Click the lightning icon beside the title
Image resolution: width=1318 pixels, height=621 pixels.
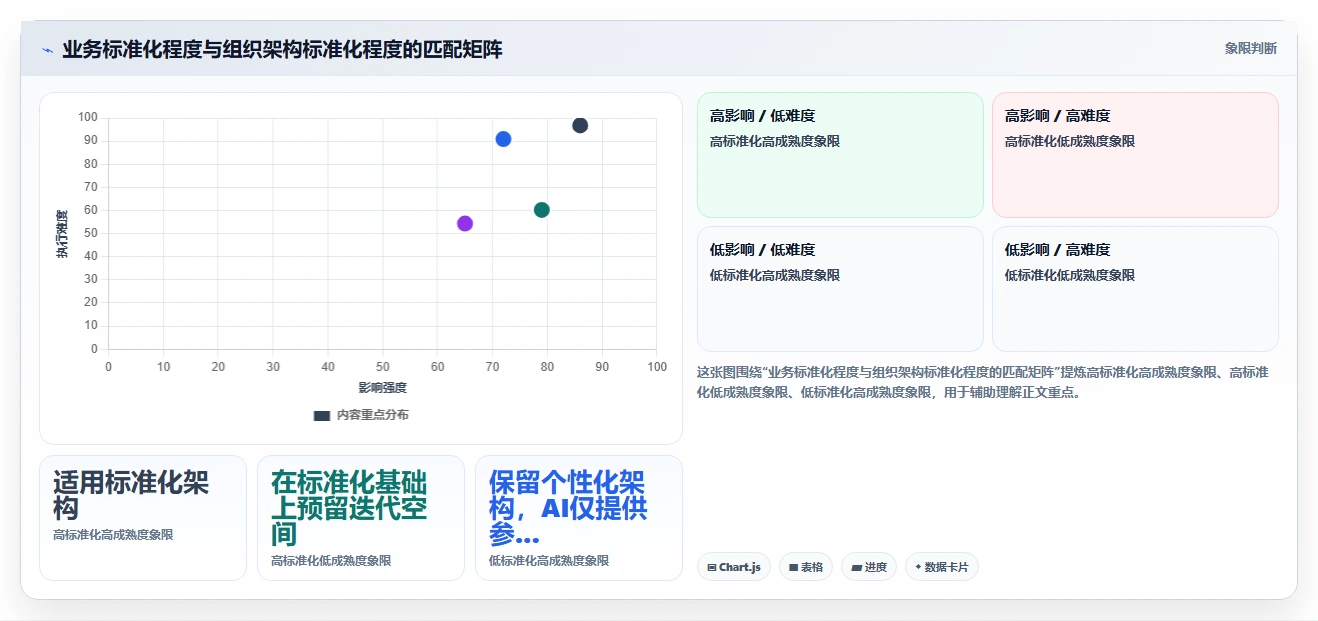[47, 49]
